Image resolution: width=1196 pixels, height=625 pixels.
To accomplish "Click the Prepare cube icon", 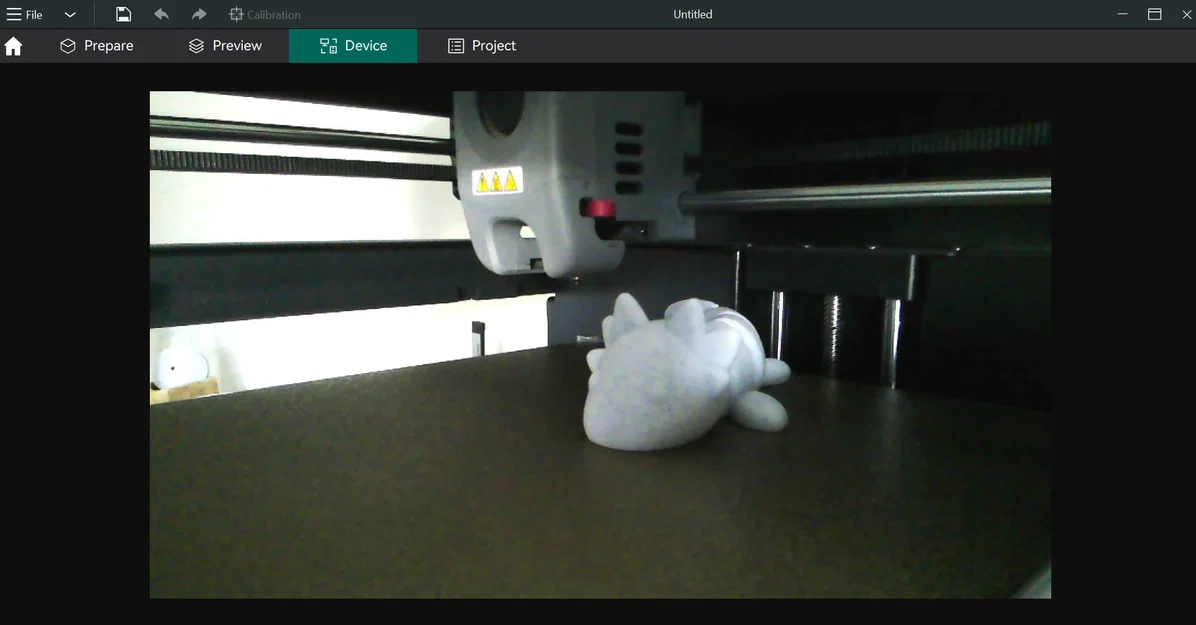I will (x=67, y=45).
